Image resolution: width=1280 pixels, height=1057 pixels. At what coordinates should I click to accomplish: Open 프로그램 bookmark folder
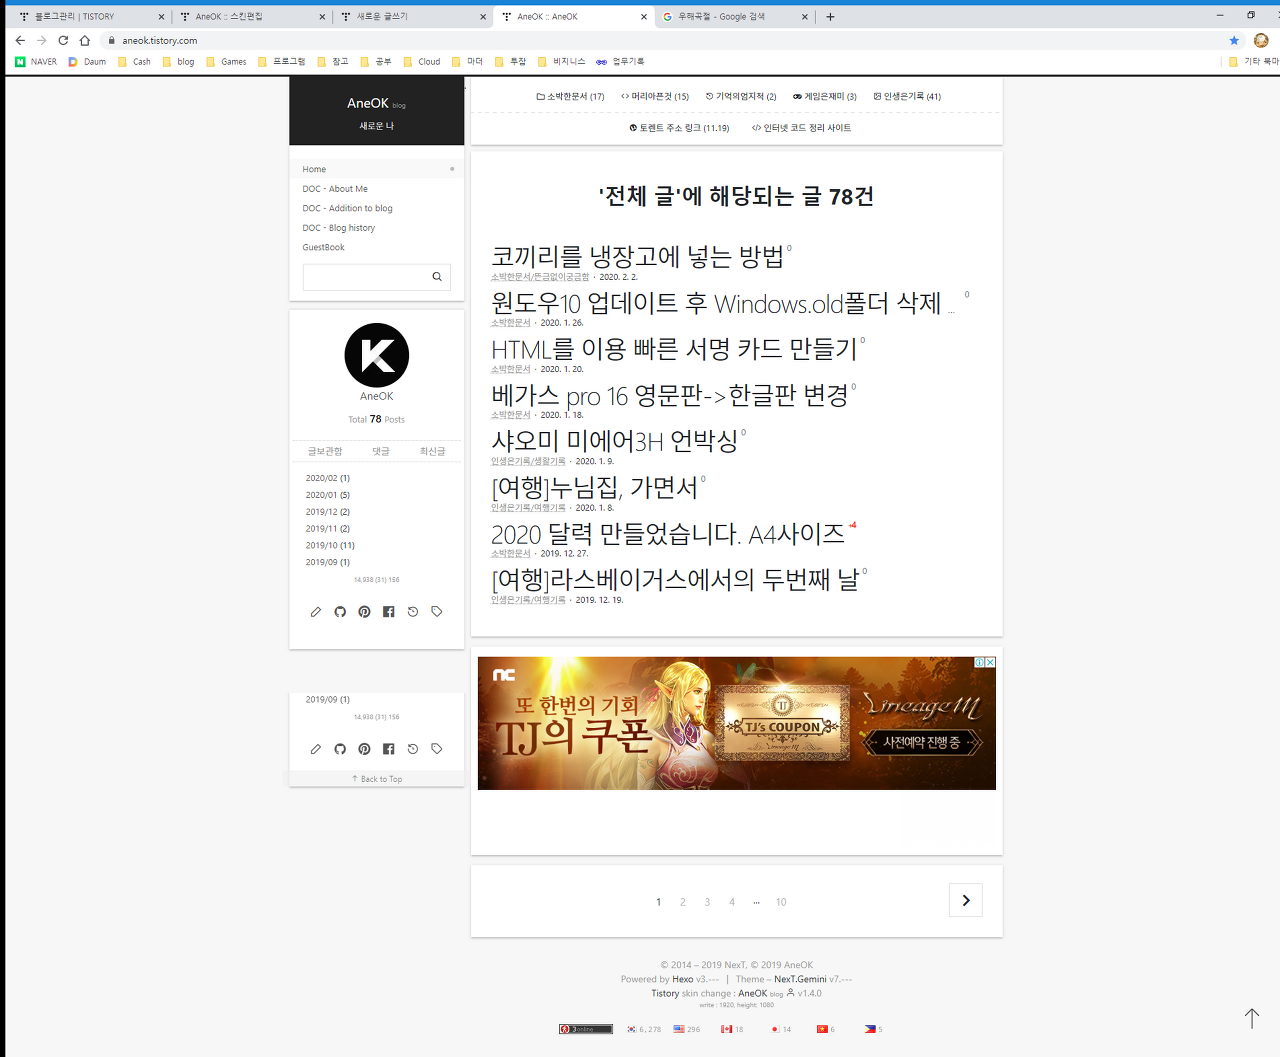pos(281,62)
